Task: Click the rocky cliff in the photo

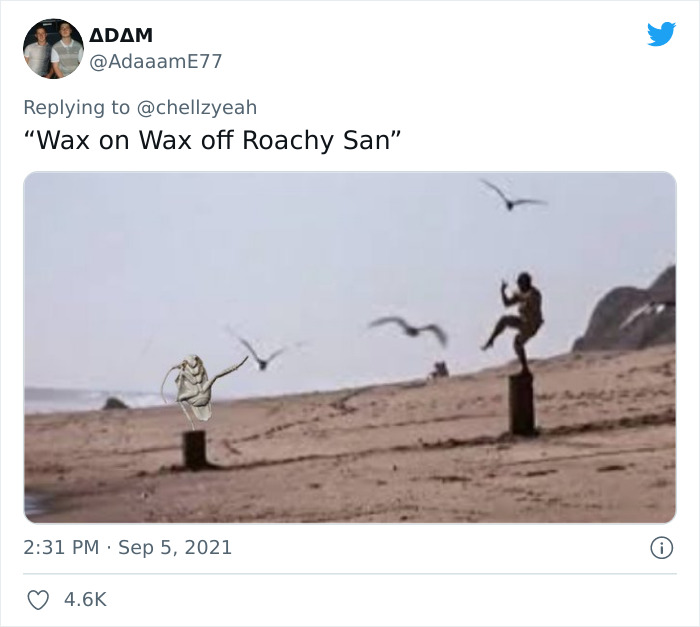Action: tap(627, 313)
